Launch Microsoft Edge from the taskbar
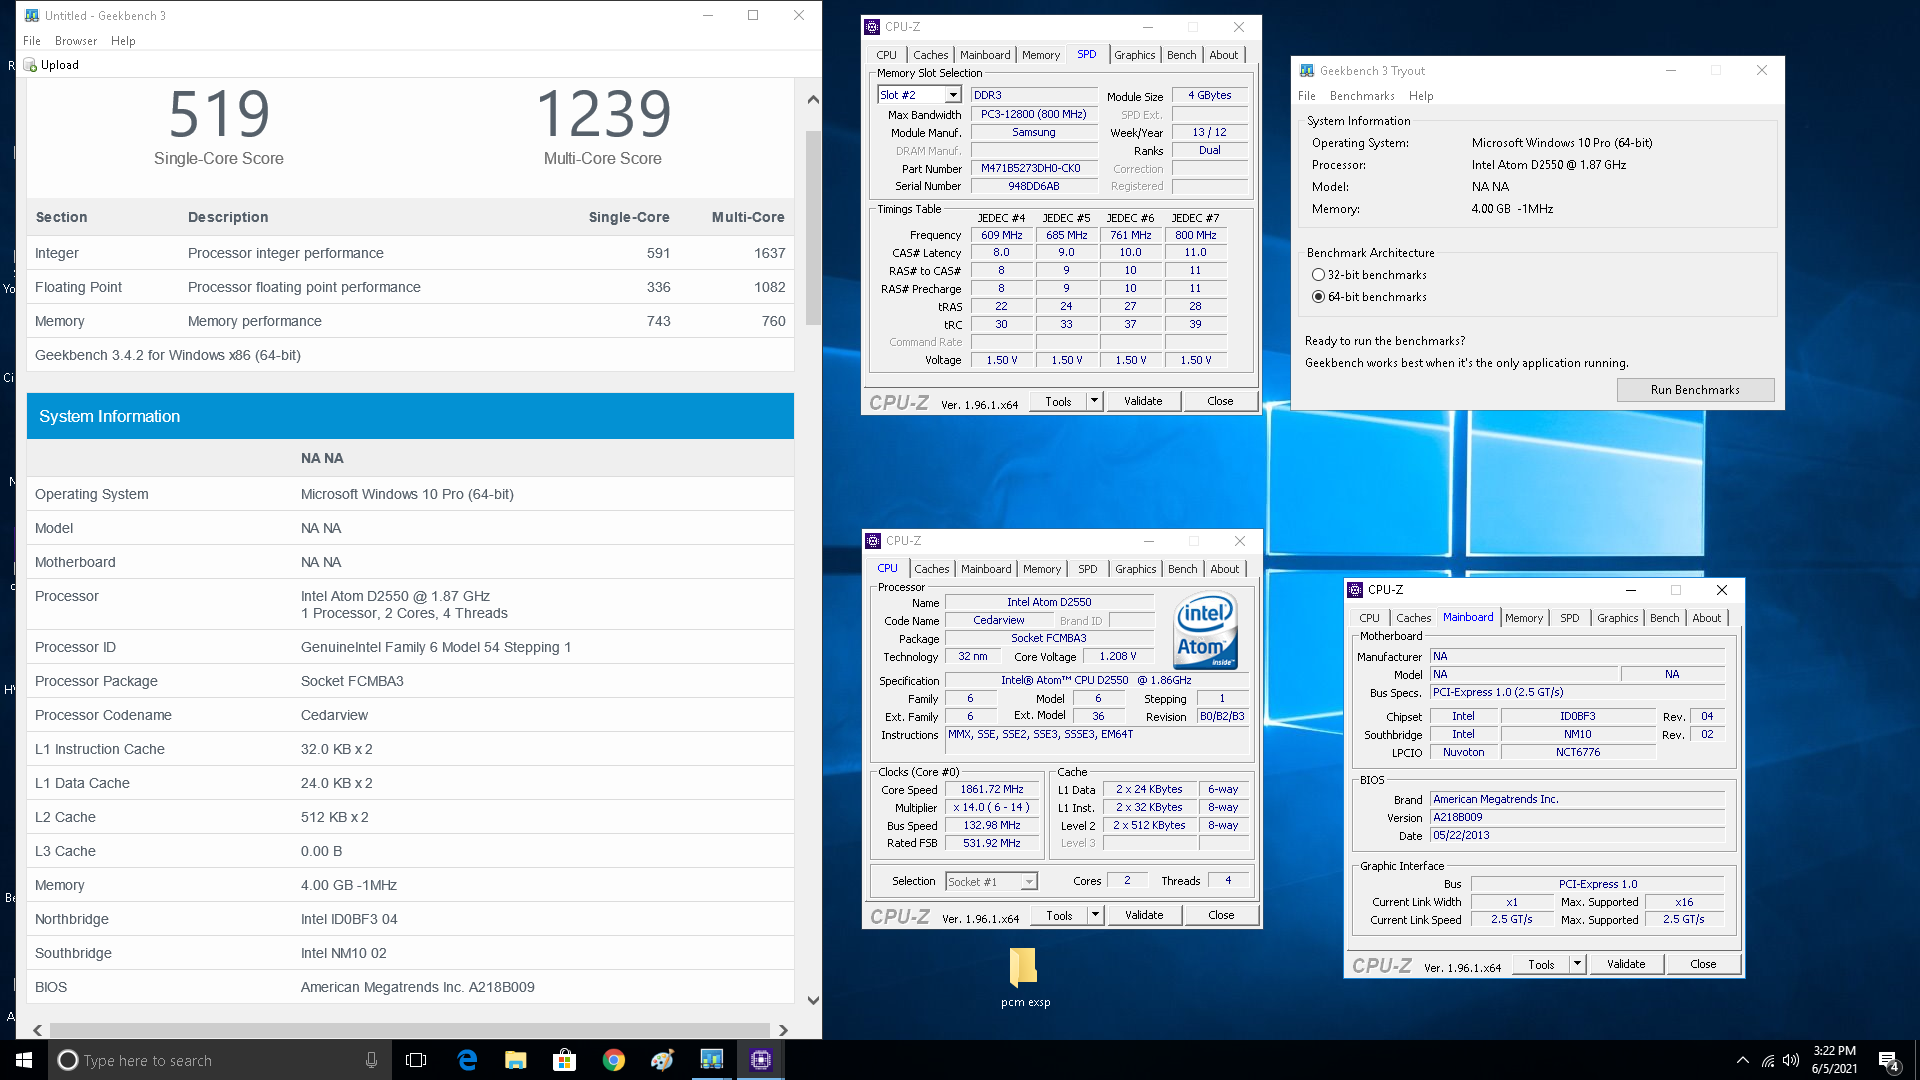This screenshot has height=1080, width=1920. coord(467,1060)
